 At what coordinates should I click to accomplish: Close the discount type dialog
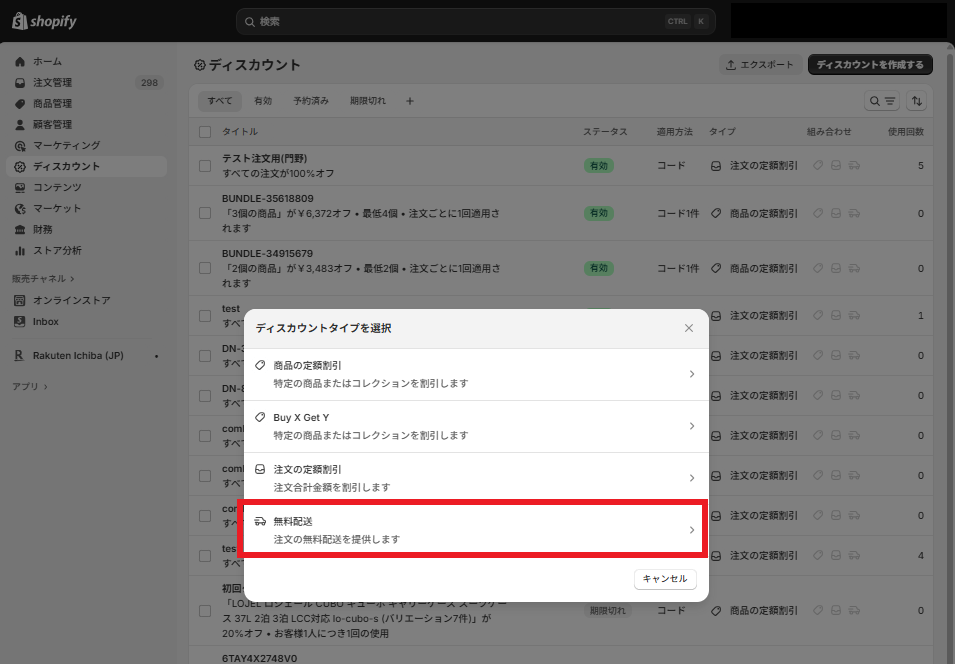point(689,328)
